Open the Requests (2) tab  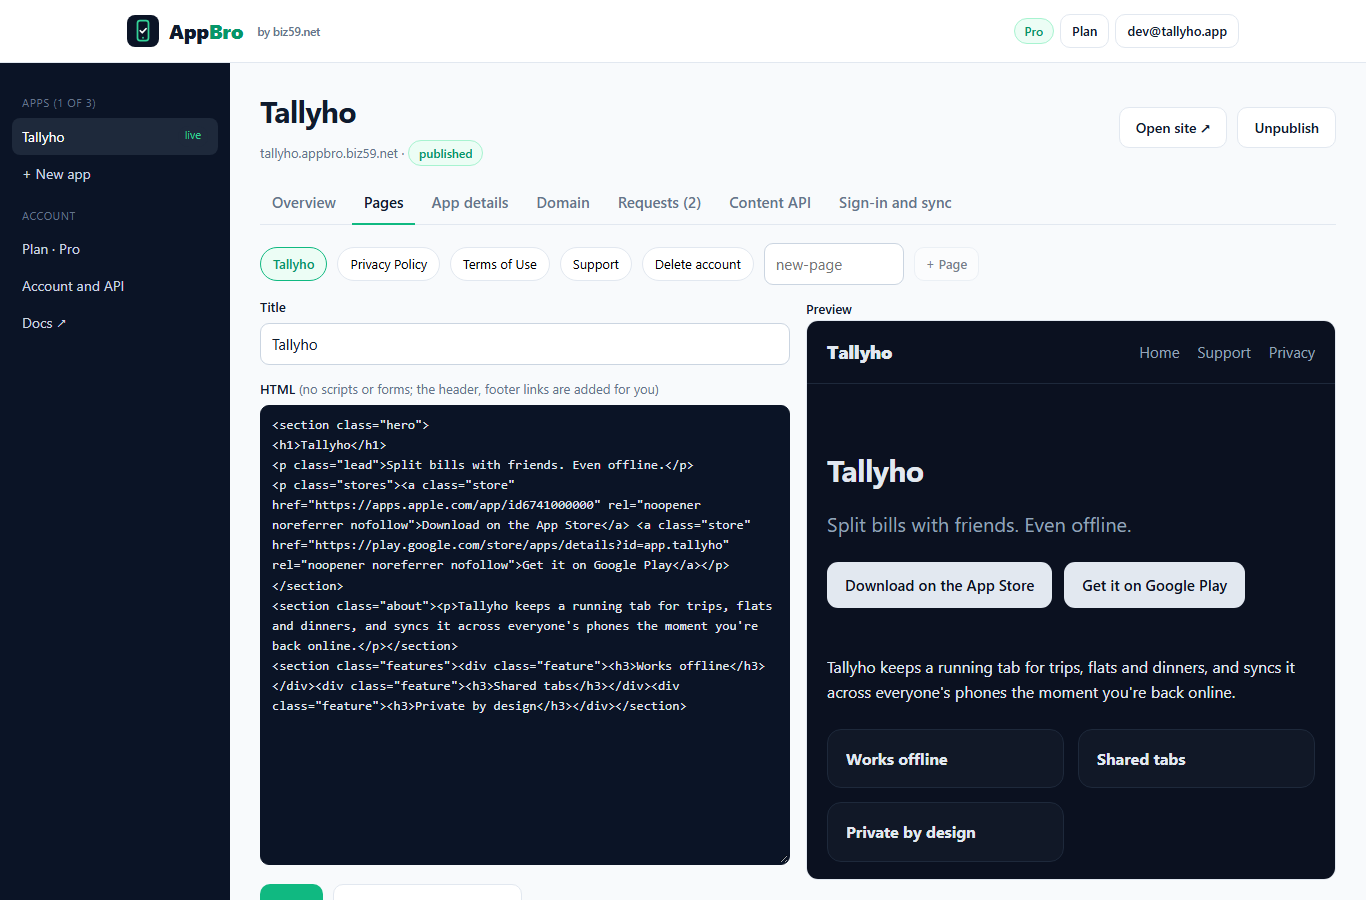659,203
